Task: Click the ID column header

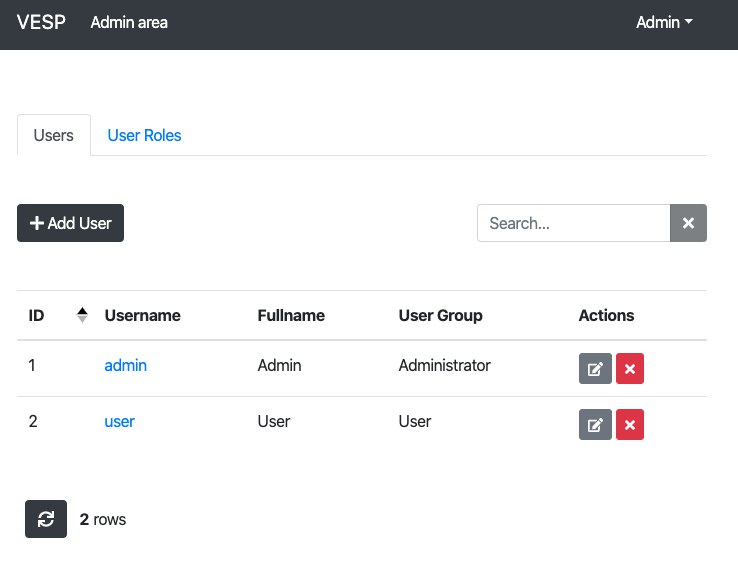Action: click(x=36, y=315)
